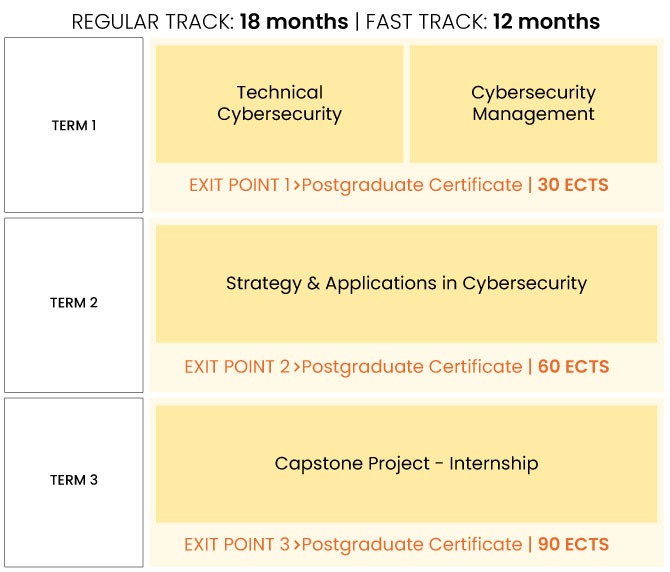Click the TERM 3 box
The image size is (670, 572).
click(x=74, y=483)
